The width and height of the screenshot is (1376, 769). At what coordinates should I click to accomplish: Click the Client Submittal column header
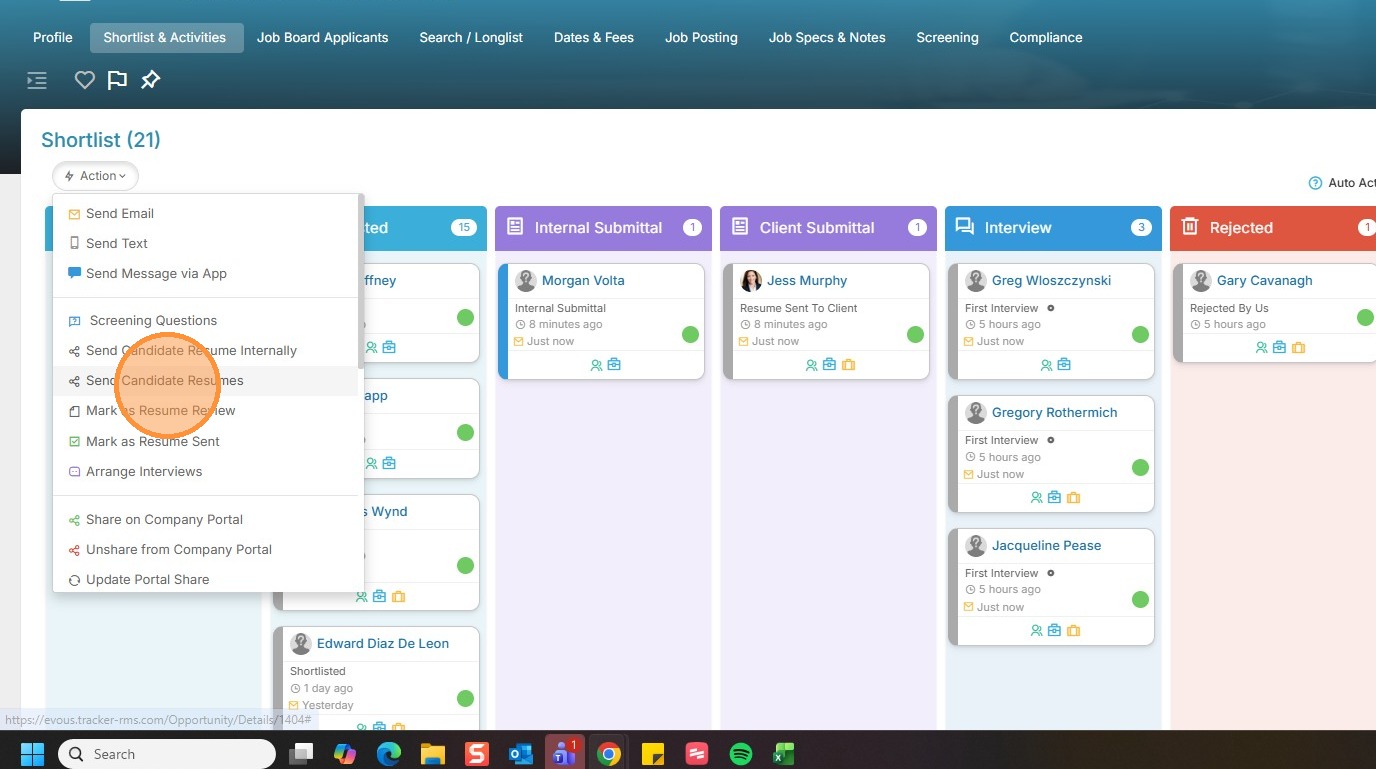coord(828,228)
